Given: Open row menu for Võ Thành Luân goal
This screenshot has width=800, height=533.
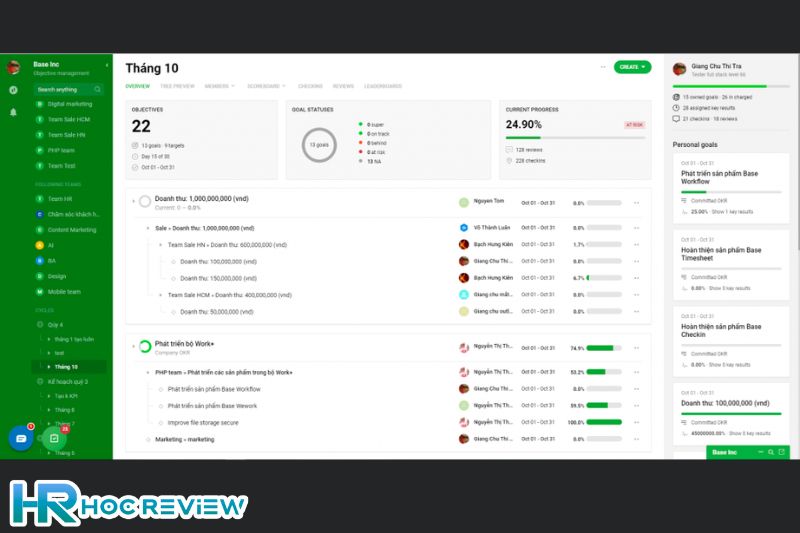Looking at the screenshot, I should [x=636, y=228].
